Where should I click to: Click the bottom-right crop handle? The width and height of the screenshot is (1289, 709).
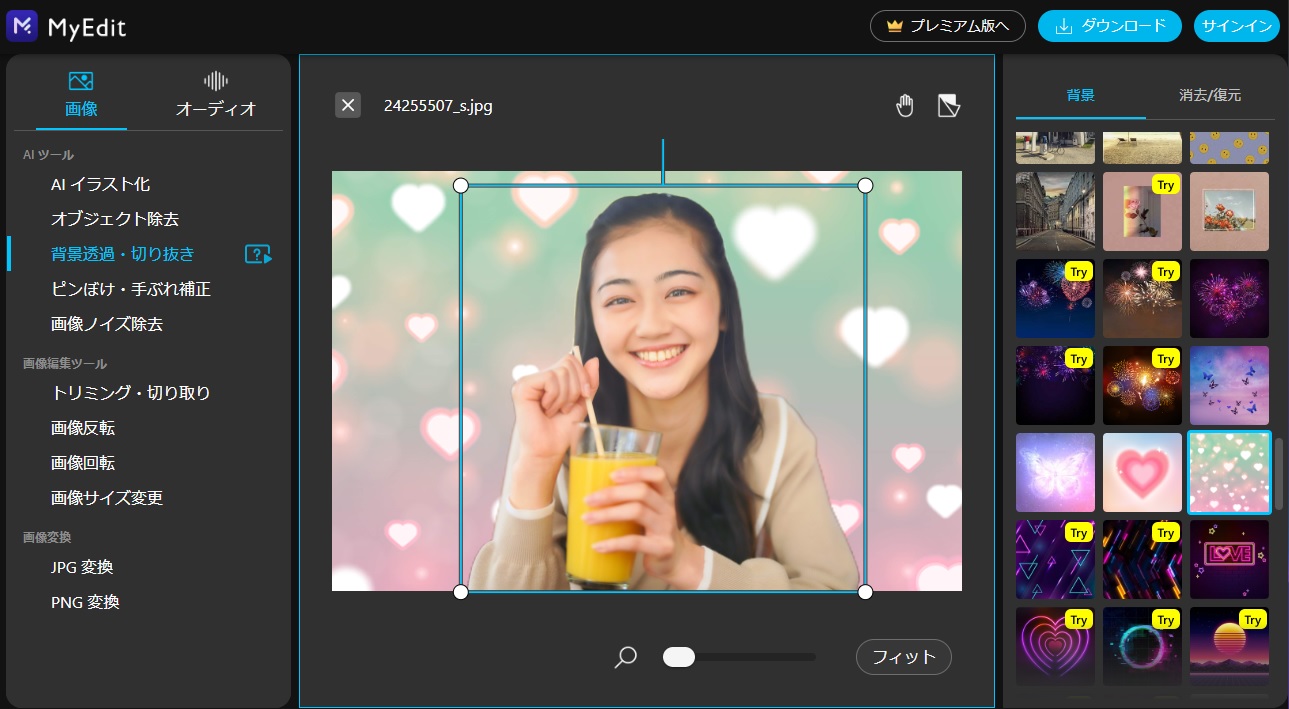click(x=865, y=592)
